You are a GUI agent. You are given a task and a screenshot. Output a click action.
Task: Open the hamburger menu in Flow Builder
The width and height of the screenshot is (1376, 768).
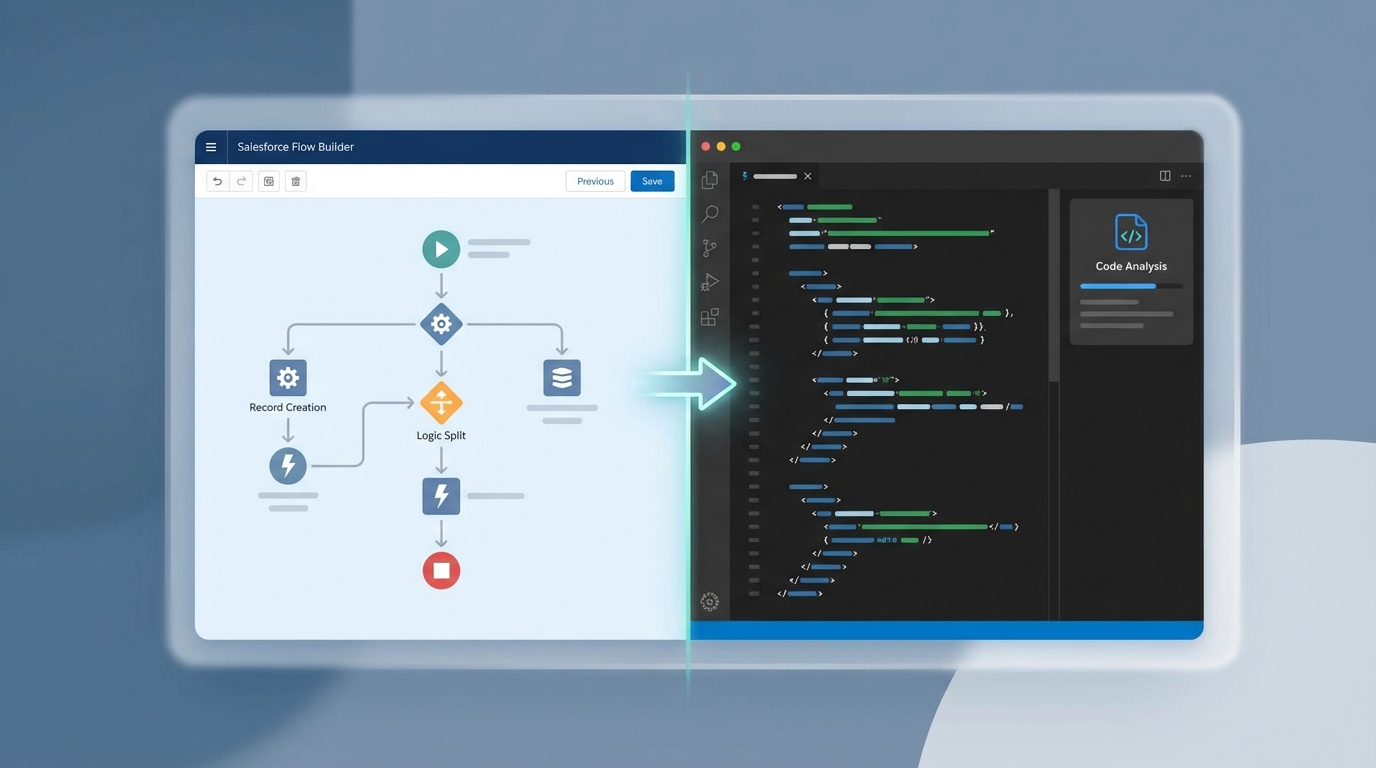(211, 146)
